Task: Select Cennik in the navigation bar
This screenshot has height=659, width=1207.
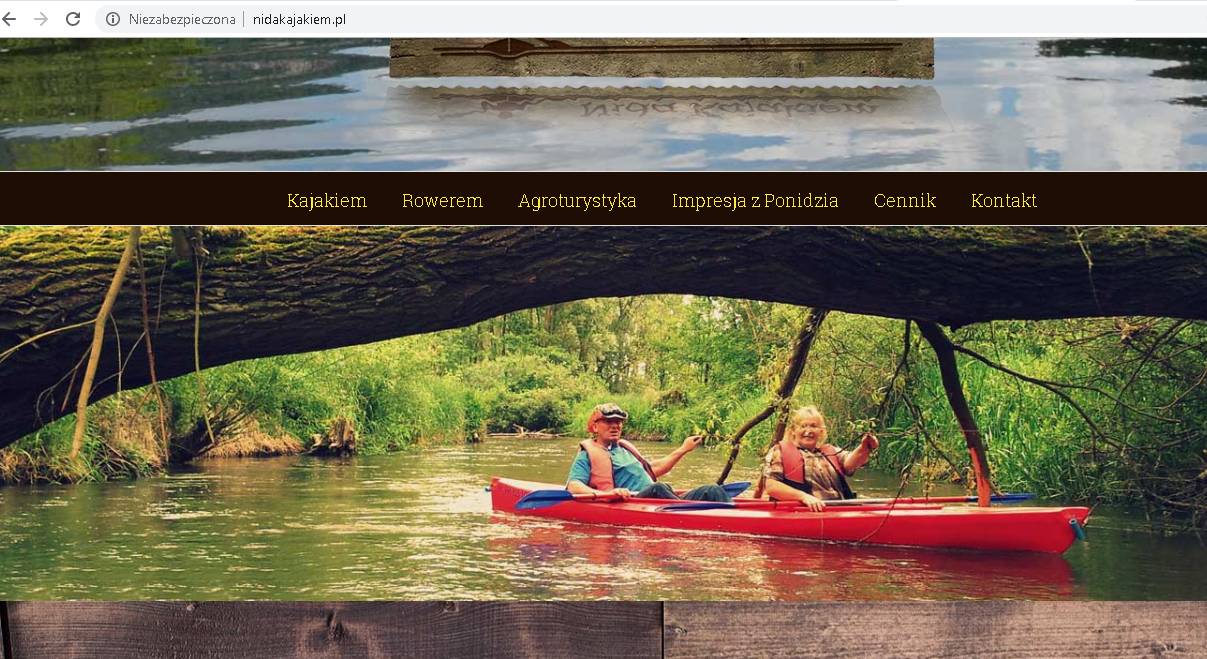Action: (905, 201)
